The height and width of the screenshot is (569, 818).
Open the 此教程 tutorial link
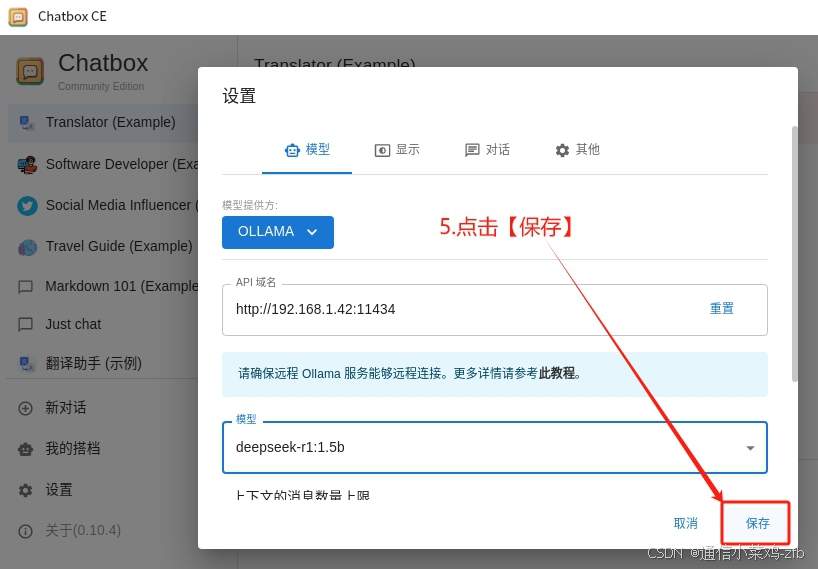tap(557, 373)
